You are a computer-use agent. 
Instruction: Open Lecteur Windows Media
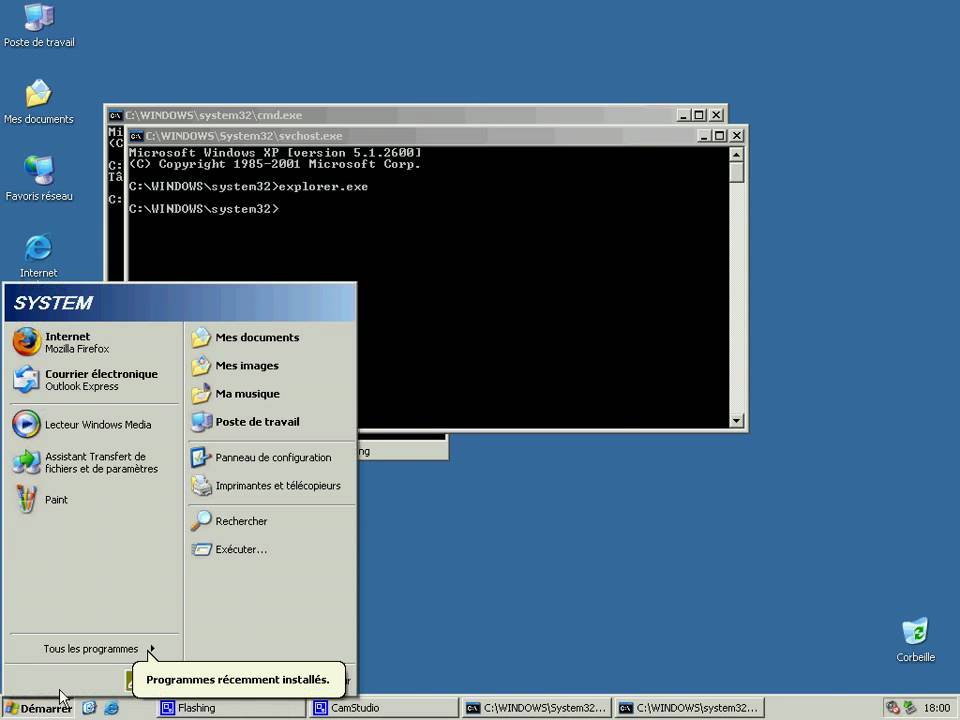point(94,424)
